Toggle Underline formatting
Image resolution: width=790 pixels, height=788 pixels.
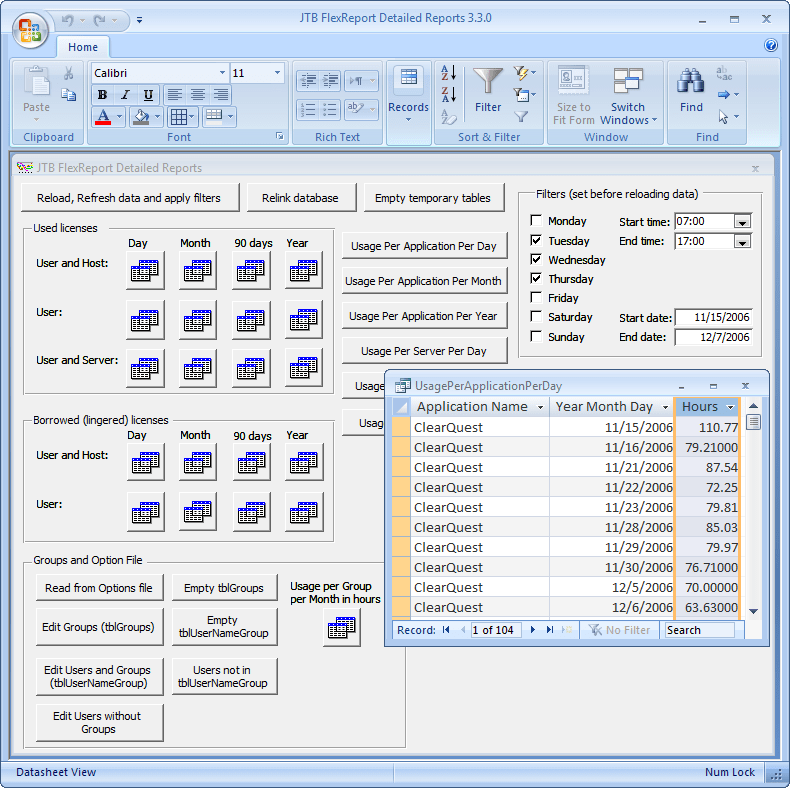[x=148, y=95]
